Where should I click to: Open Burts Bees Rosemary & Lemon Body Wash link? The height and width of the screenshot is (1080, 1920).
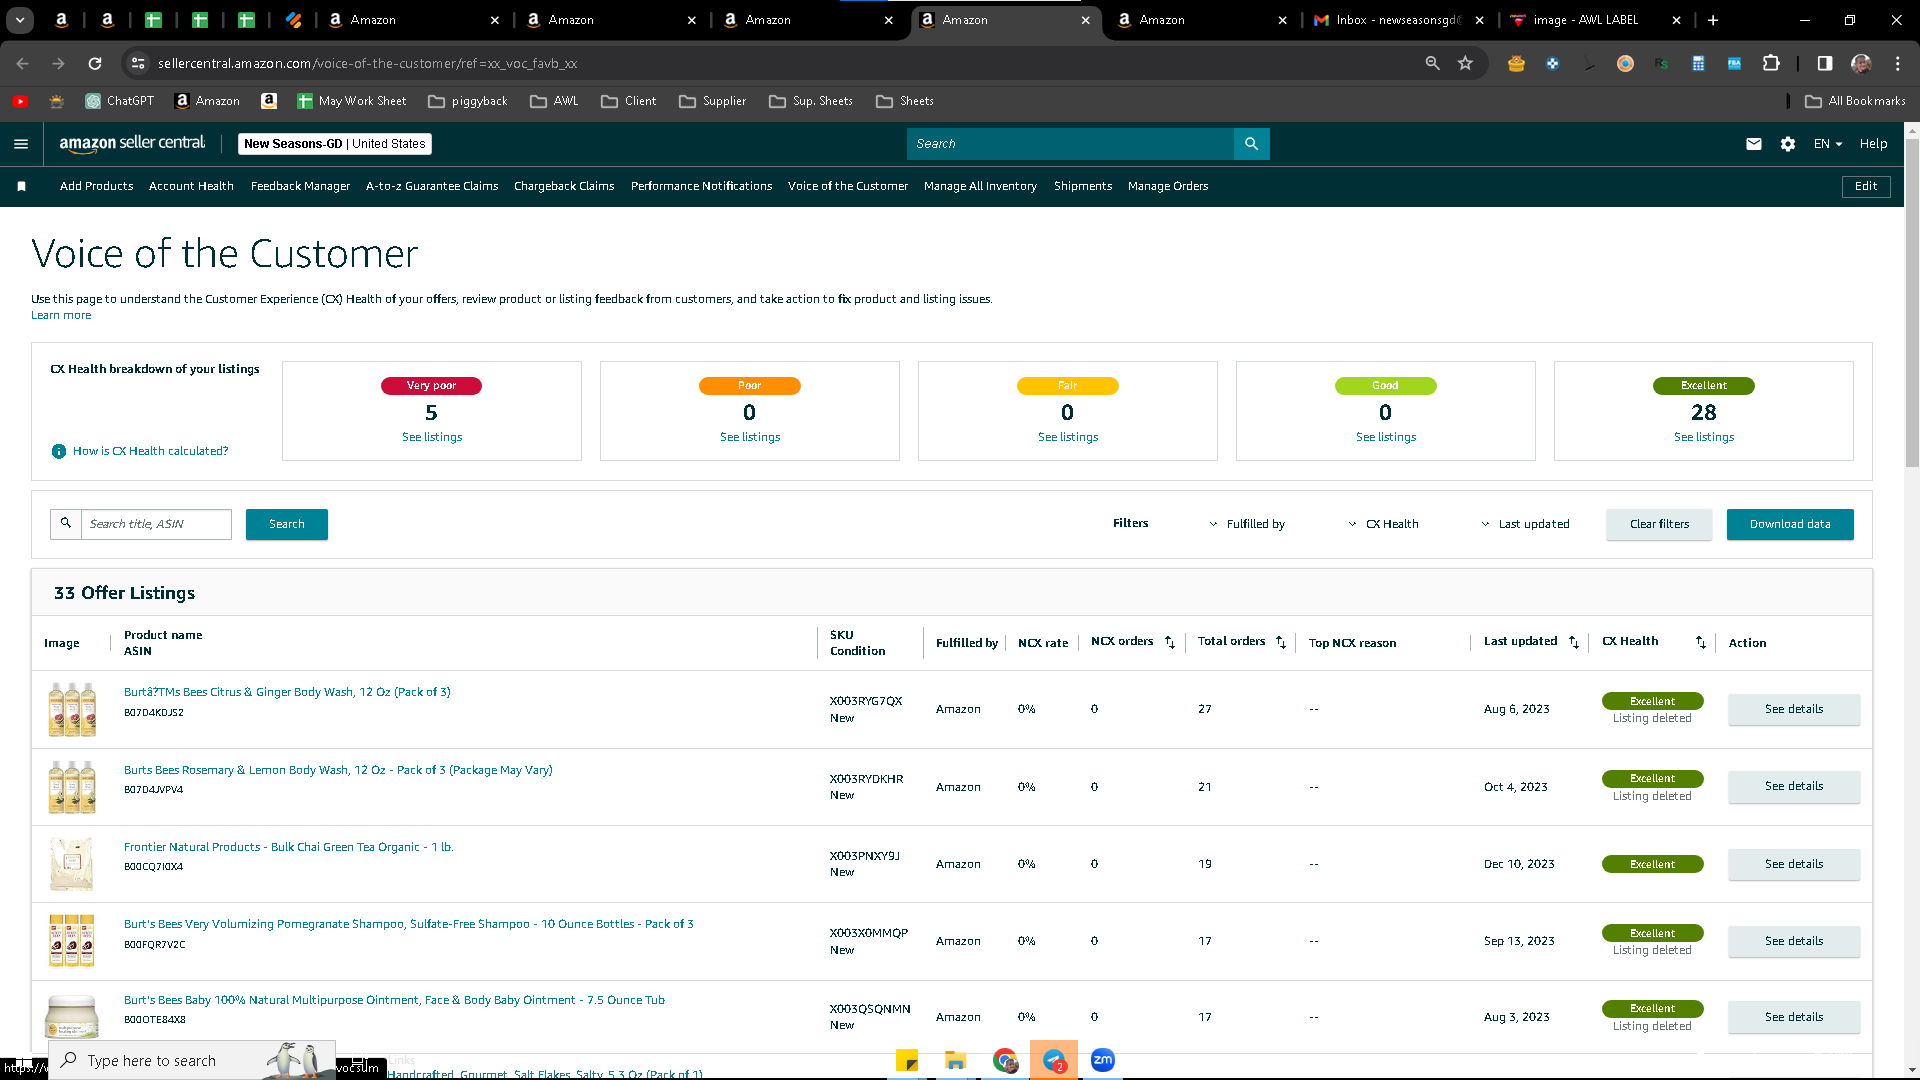pos(338,770)
